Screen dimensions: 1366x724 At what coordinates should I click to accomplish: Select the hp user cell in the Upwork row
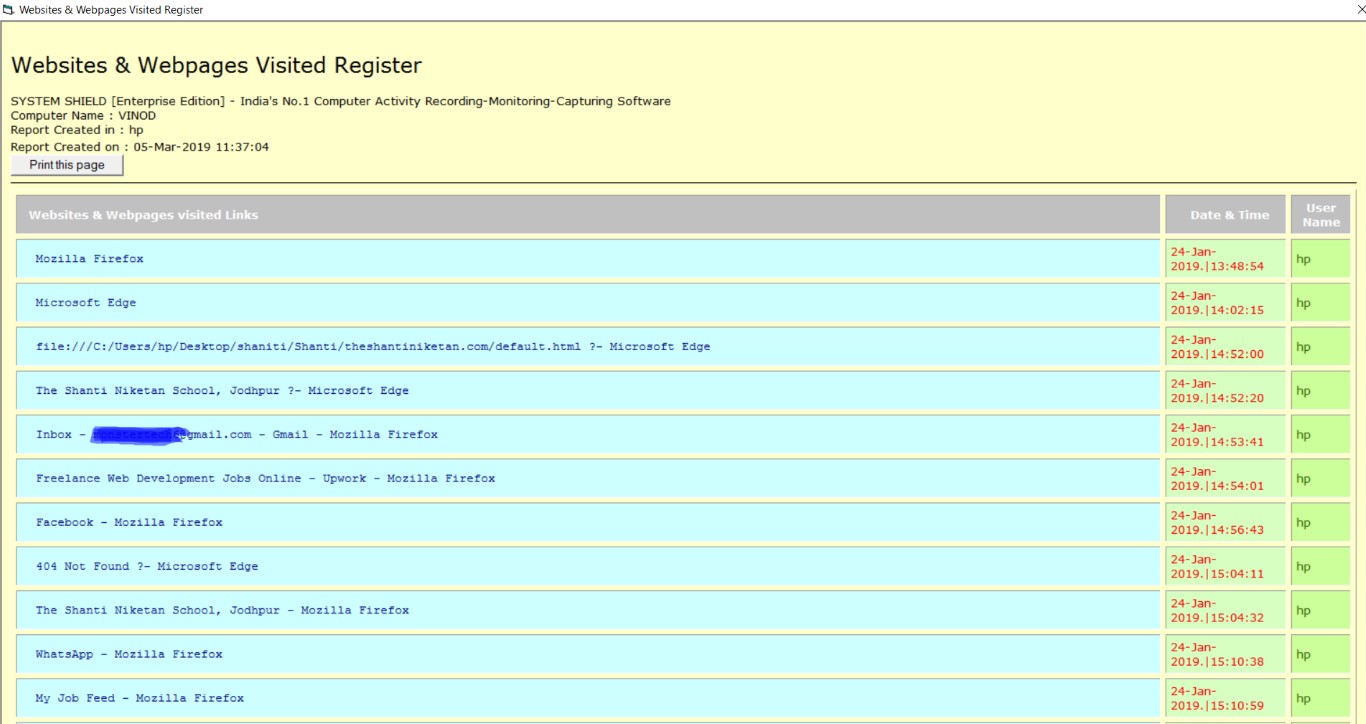pyautogui.click(x=1321, y=479)
